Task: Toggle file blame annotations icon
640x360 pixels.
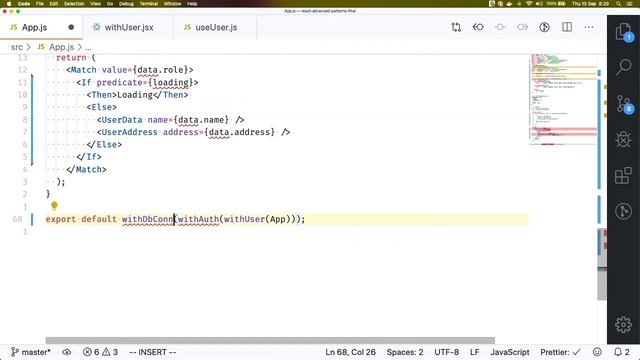Action: tap(544, 27)
